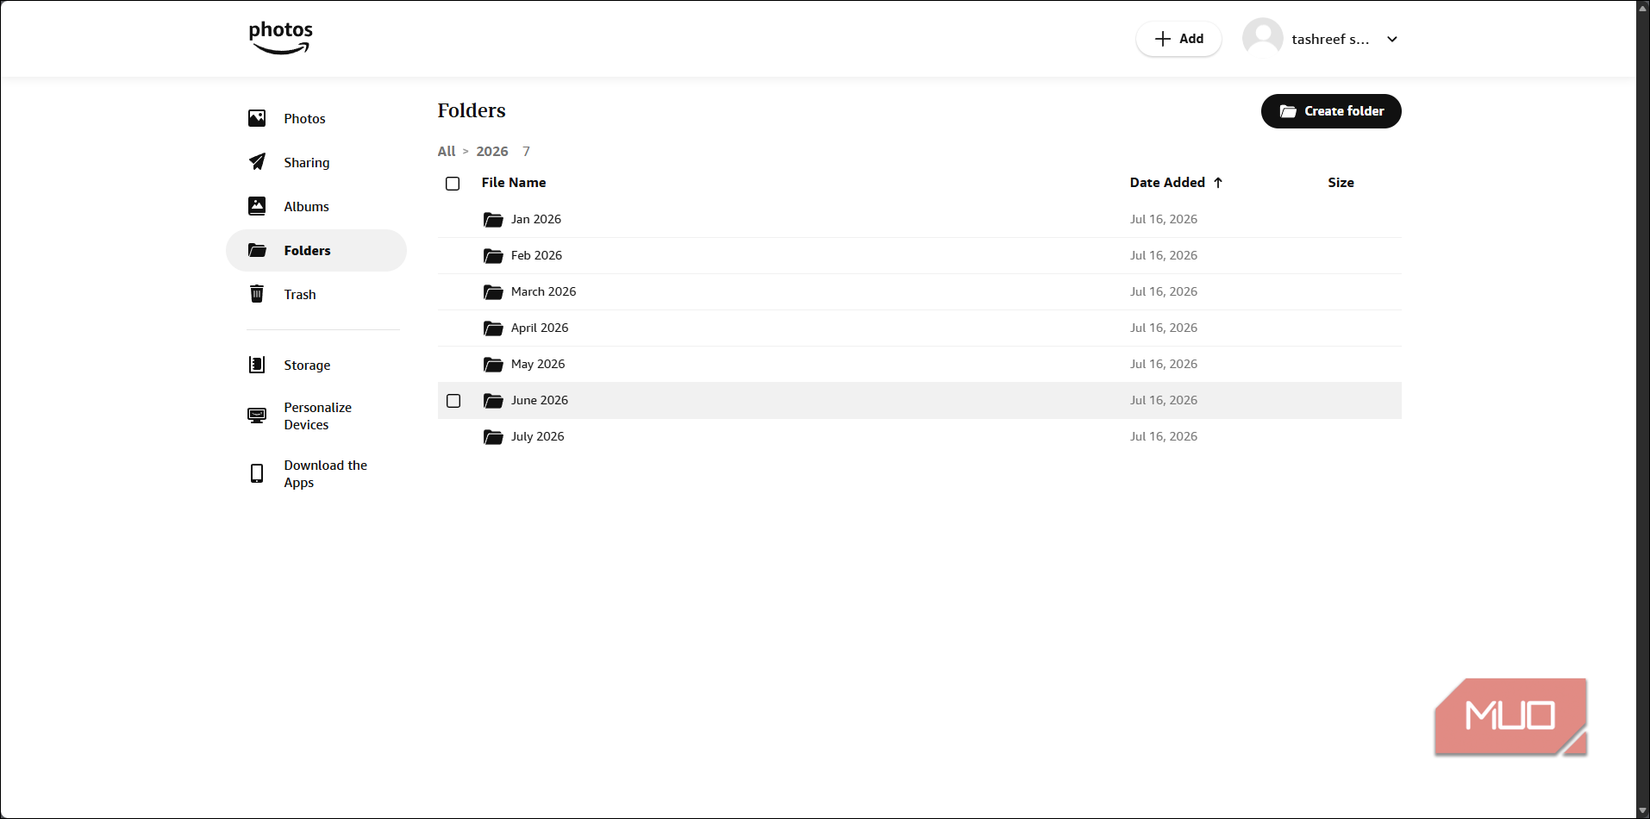The image size is (1650, 819).
Task: Click the Jul 16, 2026 date in July 2026 row
Action: click(1163, 436)
